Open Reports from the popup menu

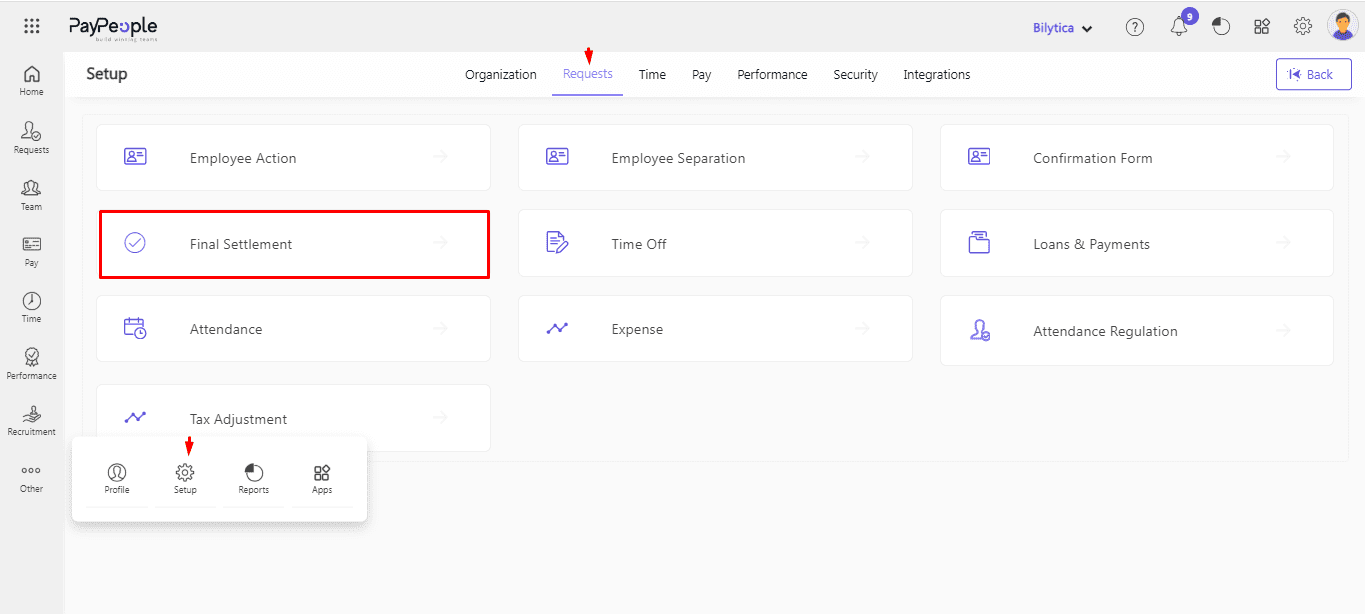(253, 479)
